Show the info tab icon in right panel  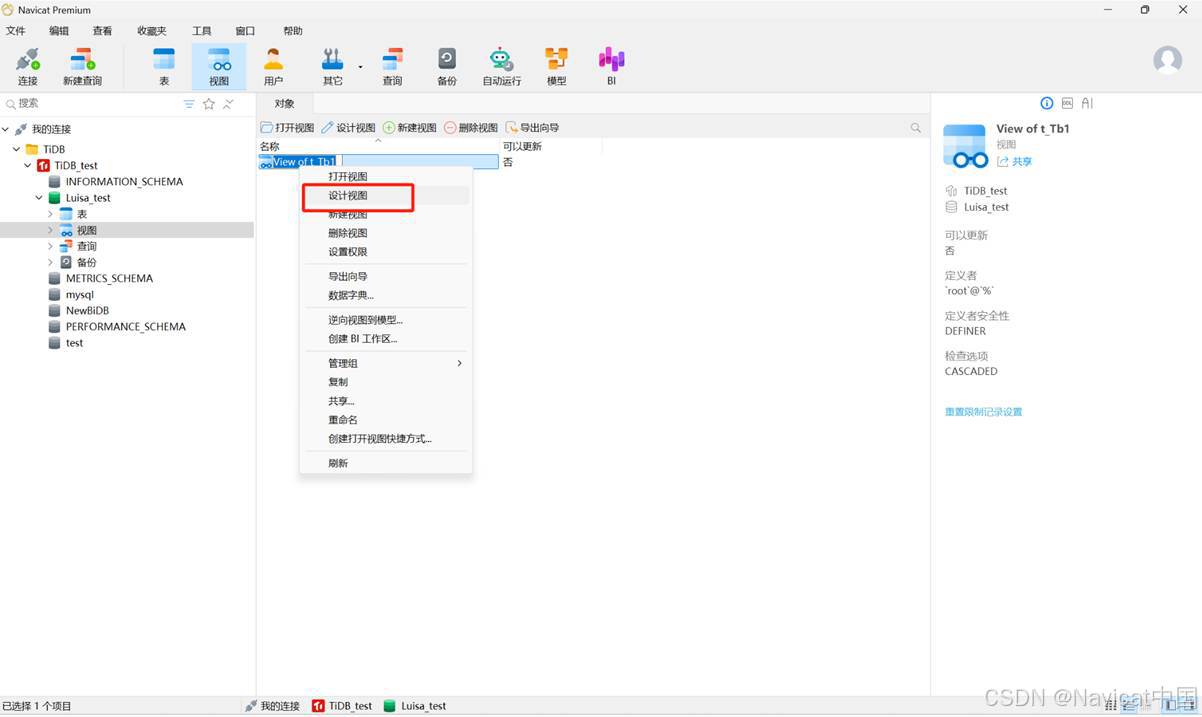[1047, 103]
